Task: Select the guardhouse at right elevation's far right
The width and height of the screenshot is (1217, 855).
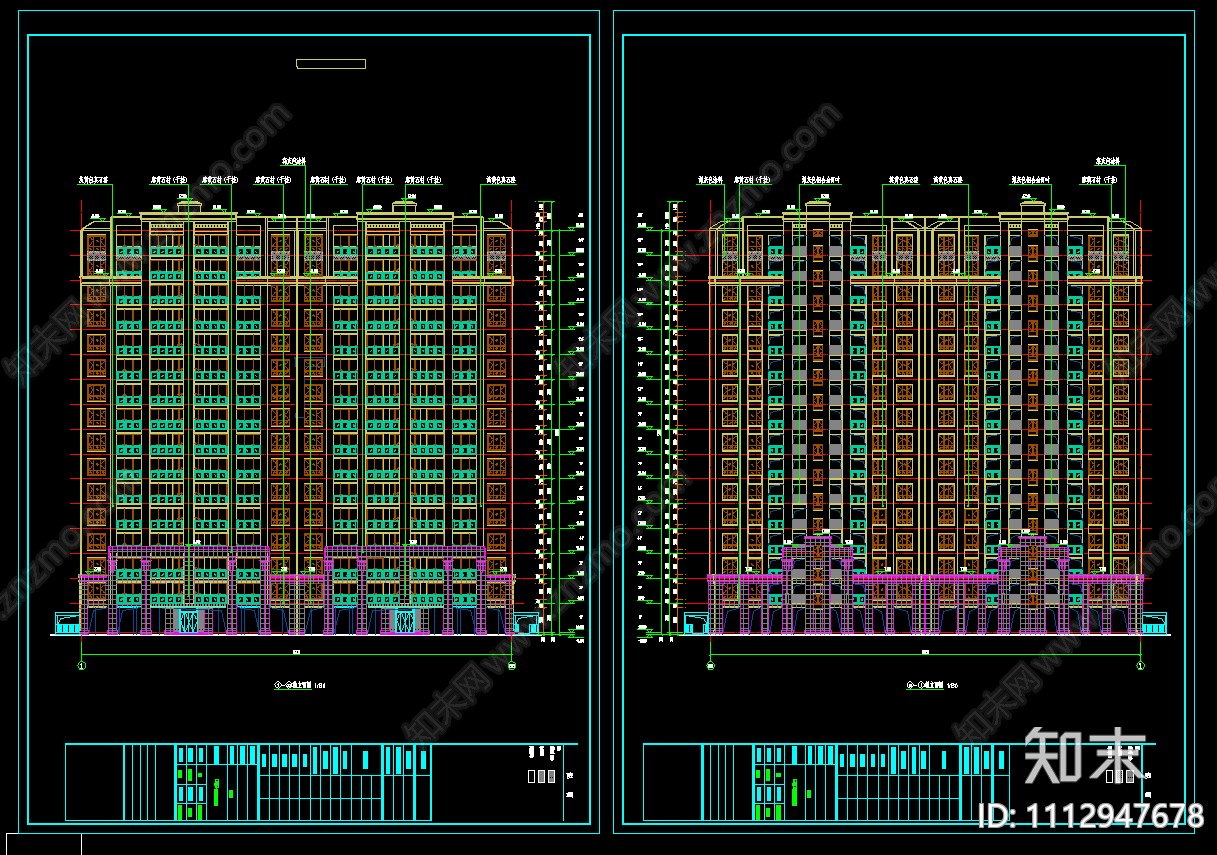Action: coord(1154,623)
